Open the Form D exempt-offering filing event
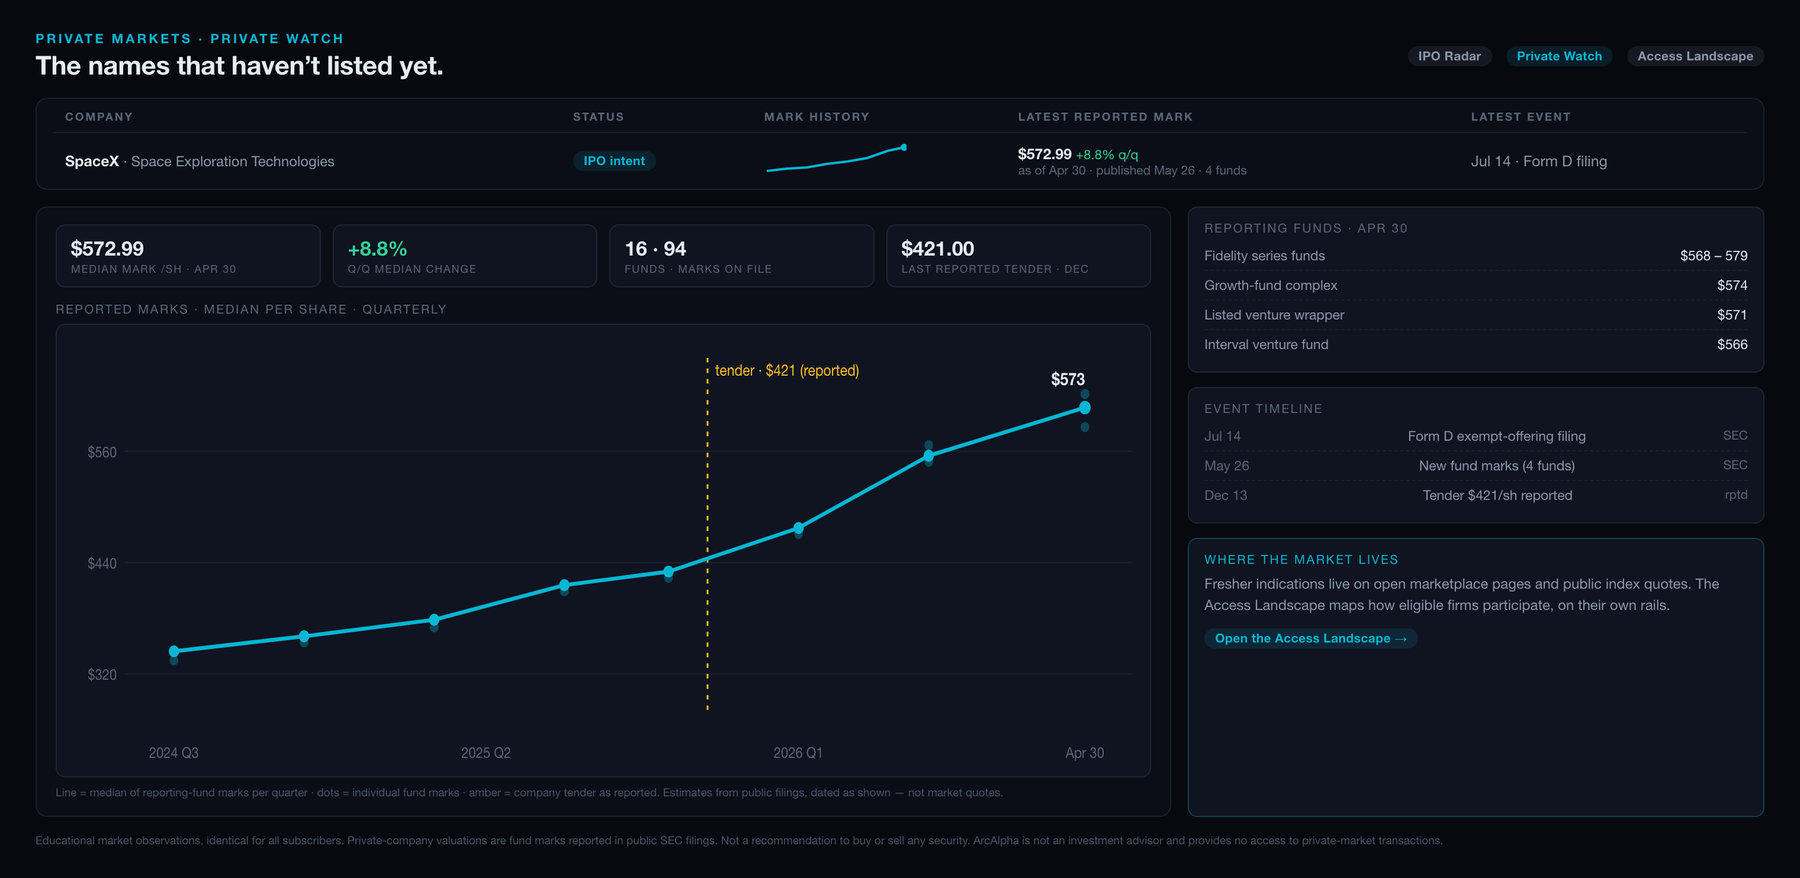The width and height of the screenshot is (1800, 878). tap(1476, 436)
